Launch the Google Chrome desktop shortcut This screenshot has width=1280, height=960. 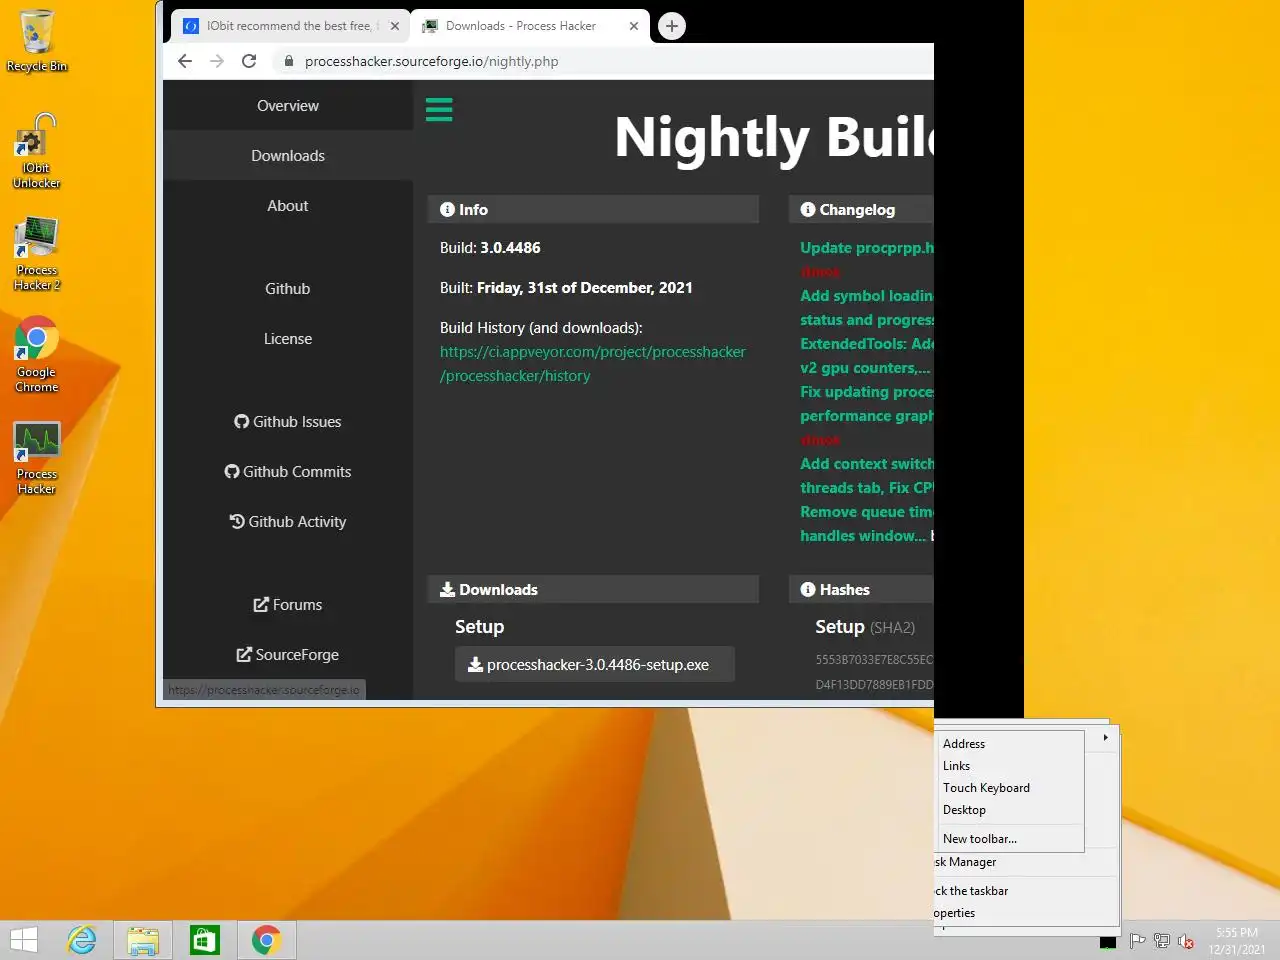[36, 355]
